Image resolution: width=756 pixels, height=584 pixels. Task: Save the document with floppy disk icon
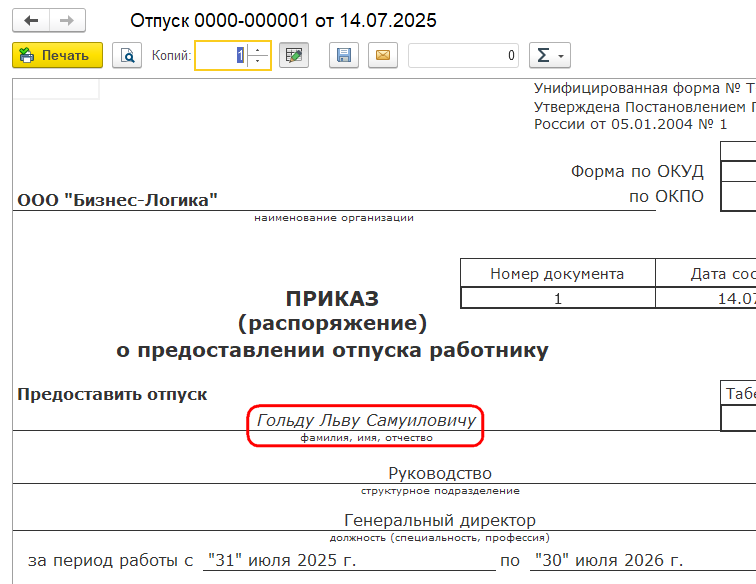click(x=344, y=55)
